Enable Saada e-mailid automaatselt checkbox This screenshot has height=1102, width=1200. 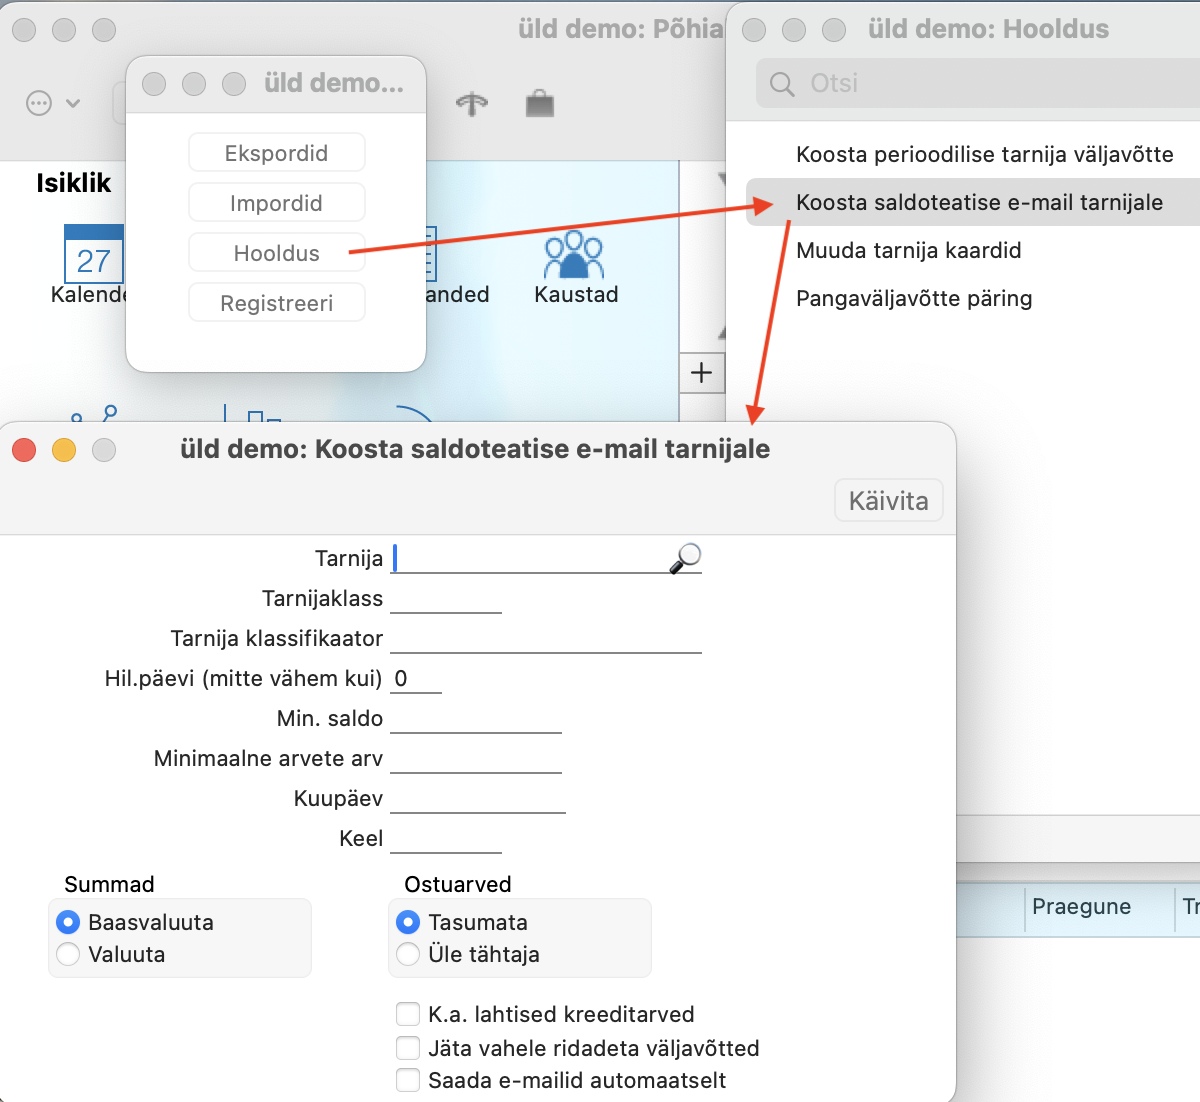coord(408,1080)
